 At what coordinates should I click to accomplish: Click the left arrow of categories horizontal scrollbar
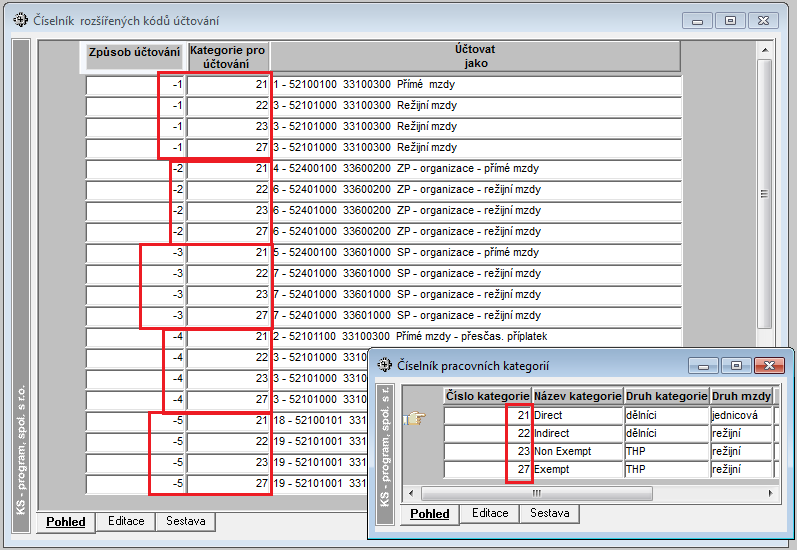point(411,493)
